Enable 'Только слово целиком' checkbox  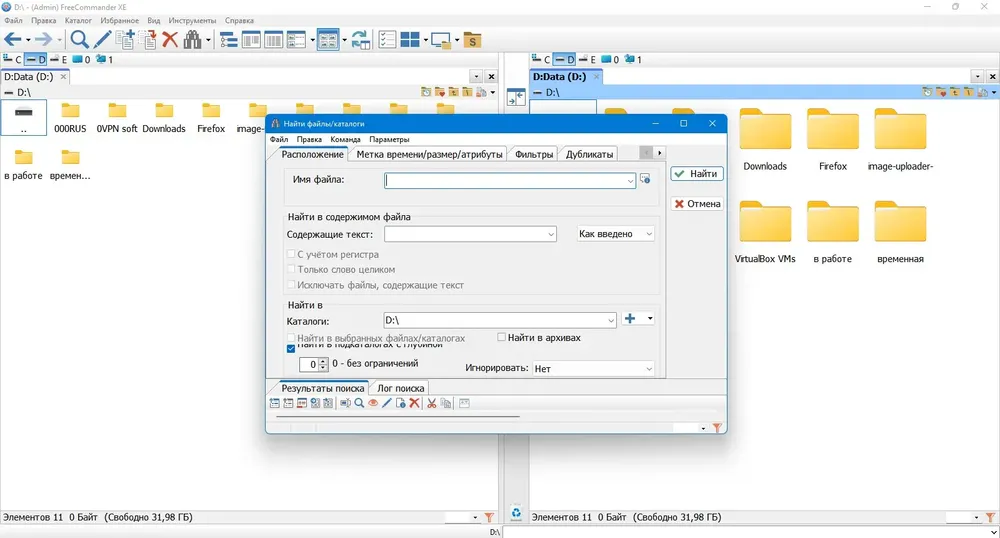tap(291, 270)
